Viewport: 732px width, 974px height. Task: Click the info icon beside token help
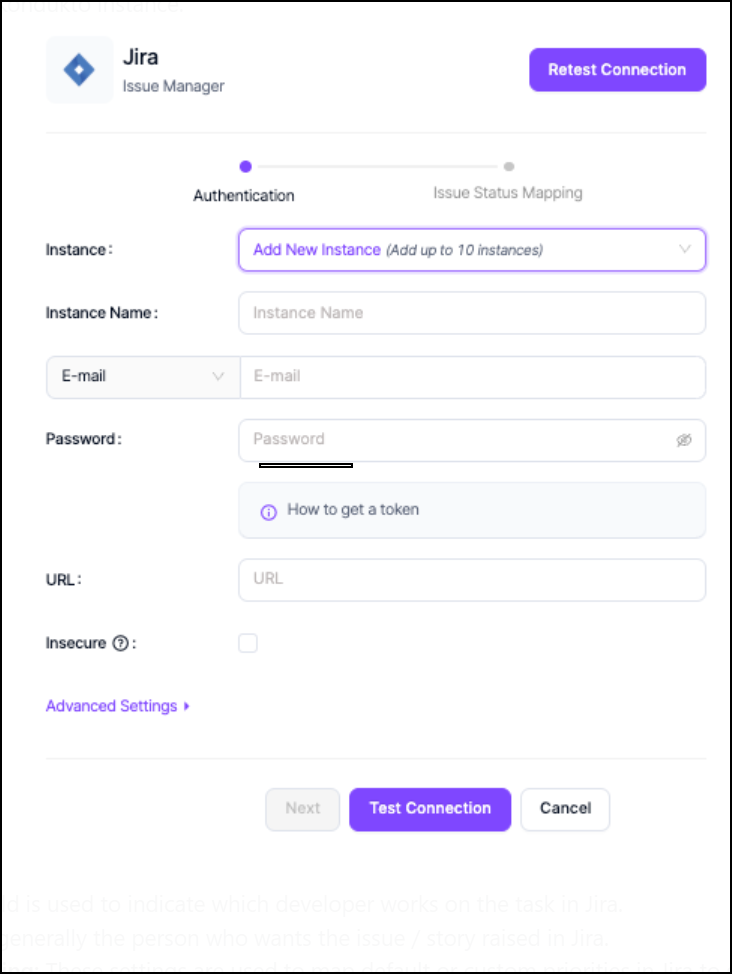tap(268, 511)
